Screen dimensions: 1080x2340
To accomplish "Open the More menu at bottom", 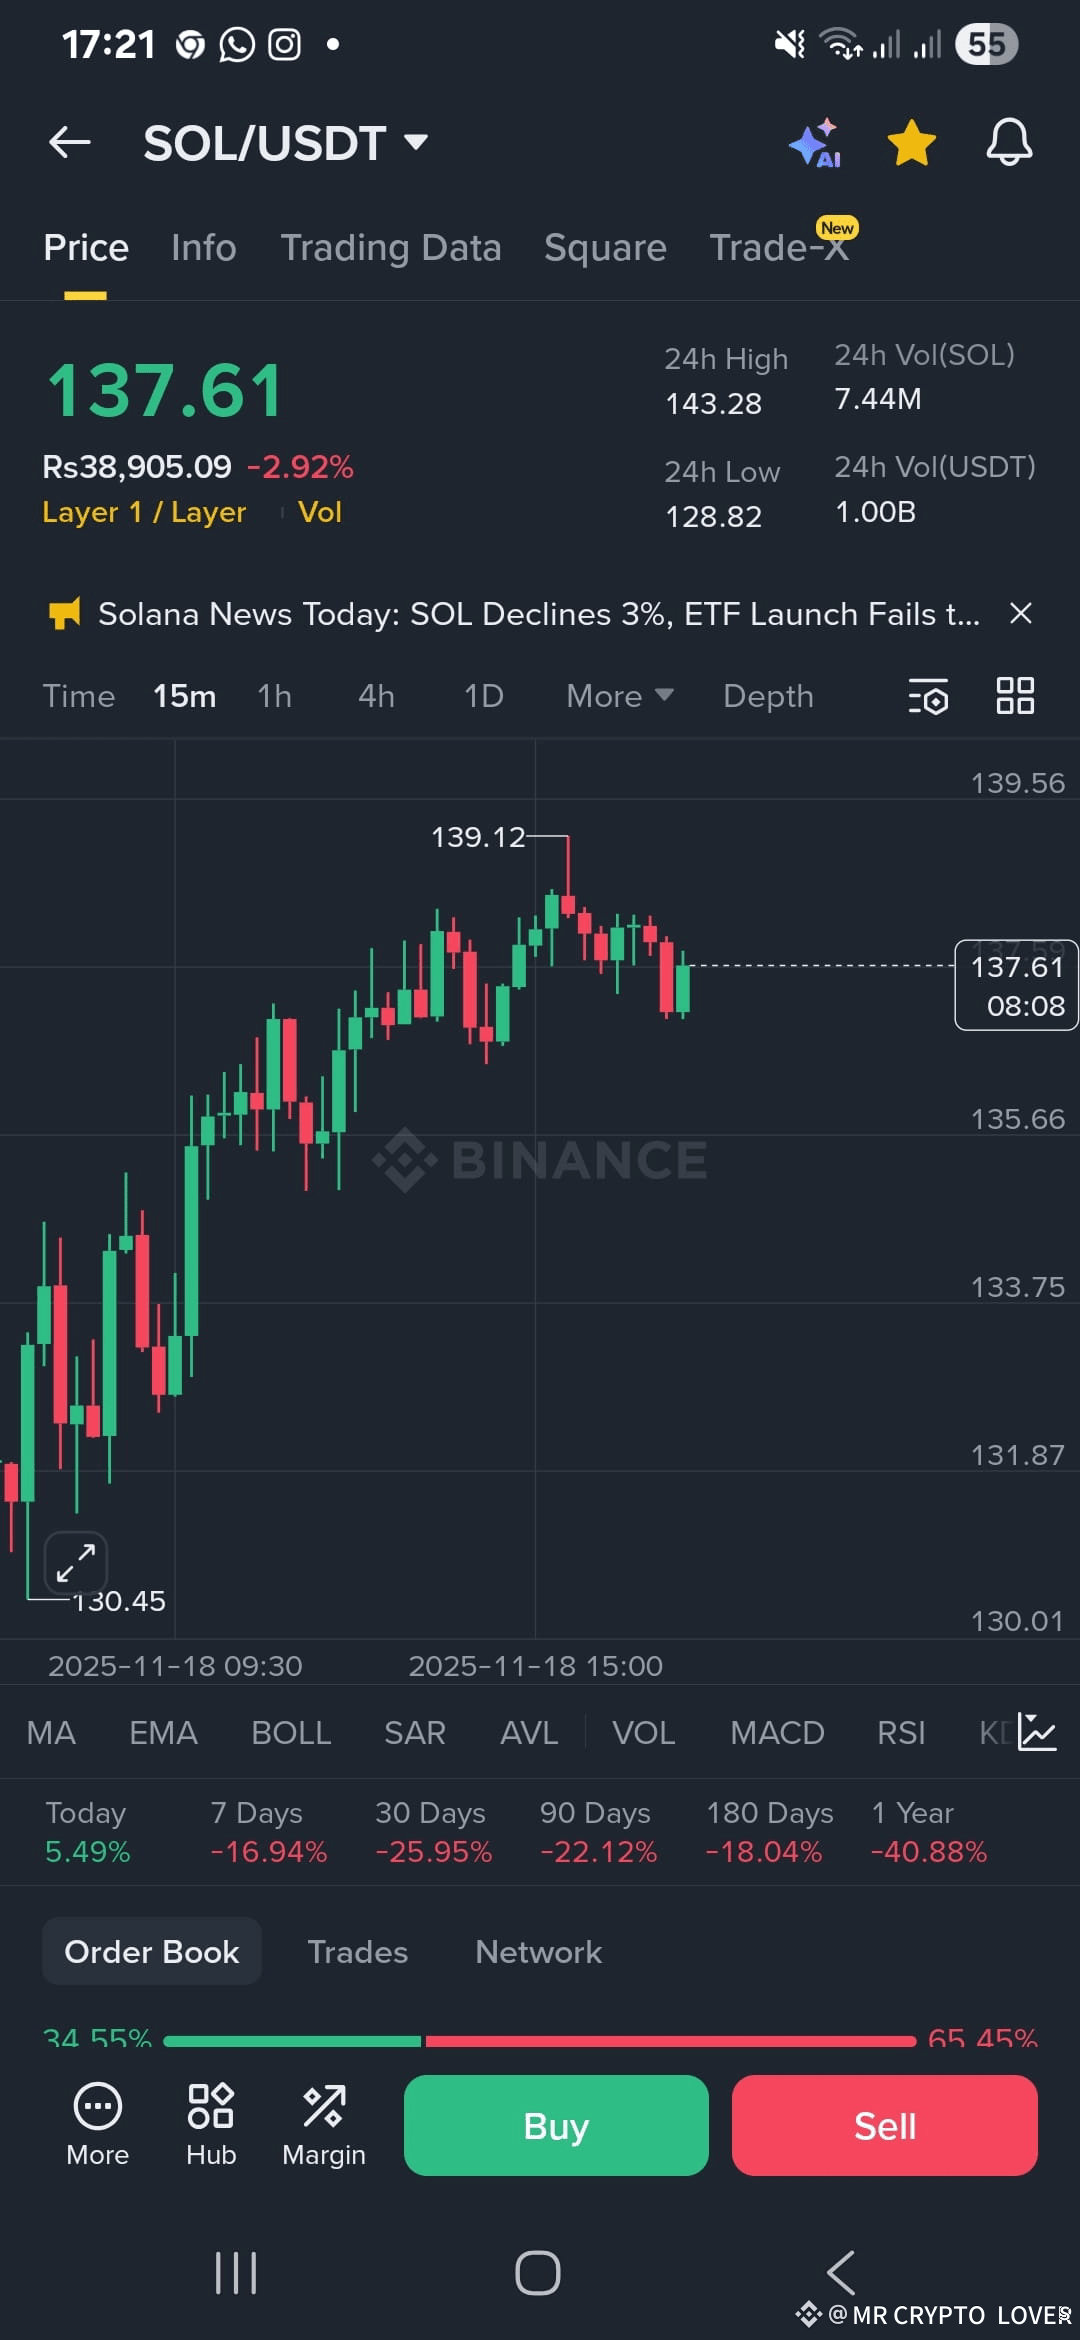I will 98,2125.
